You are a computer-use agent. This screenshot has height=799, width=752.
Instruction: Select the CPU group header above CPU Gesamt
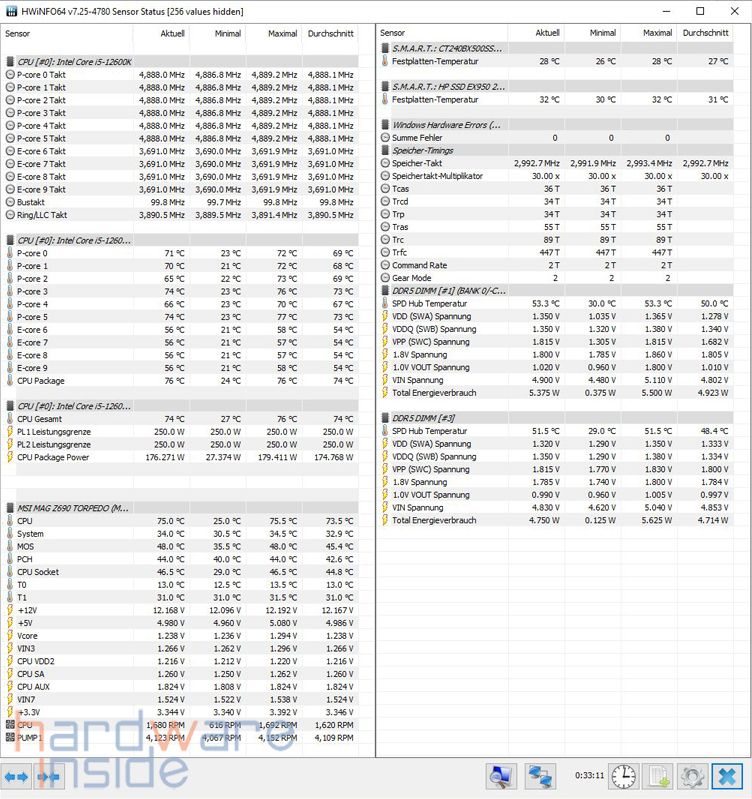click(180, 406)
